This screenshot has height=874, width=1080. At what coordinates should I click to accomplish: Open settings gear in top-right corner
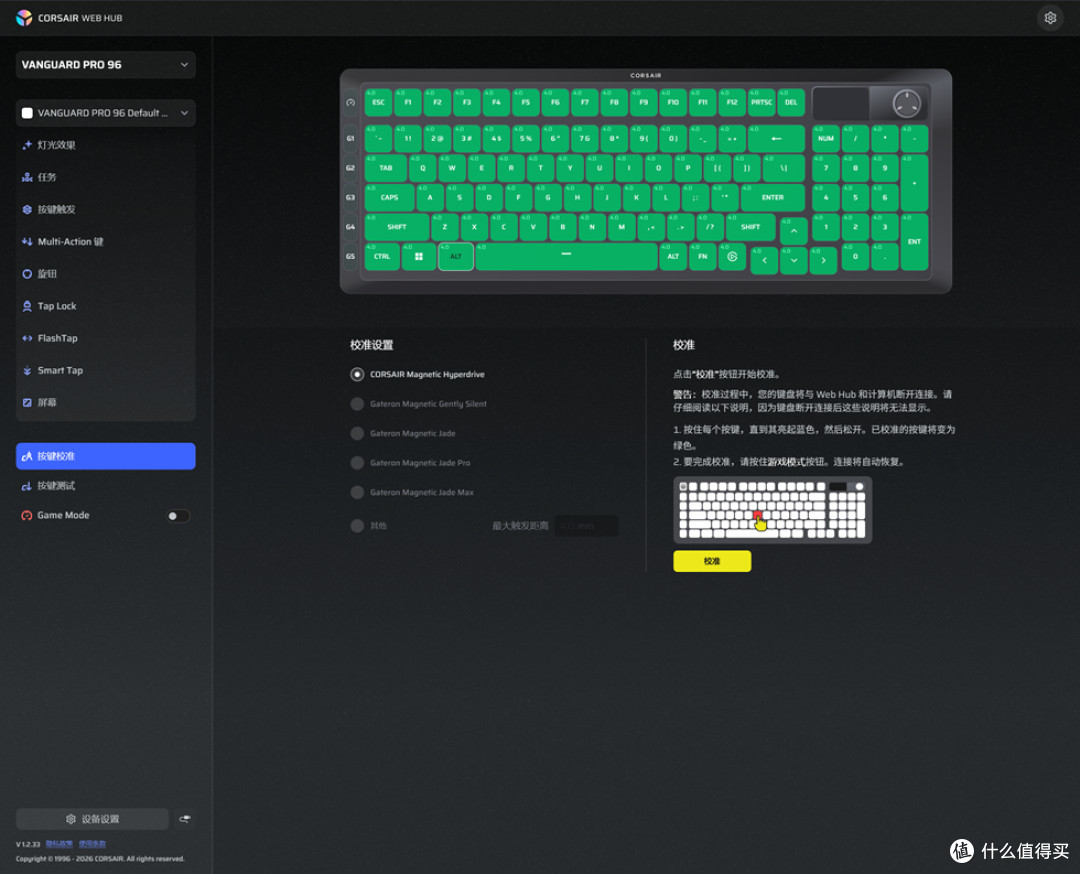[1050, 18]
